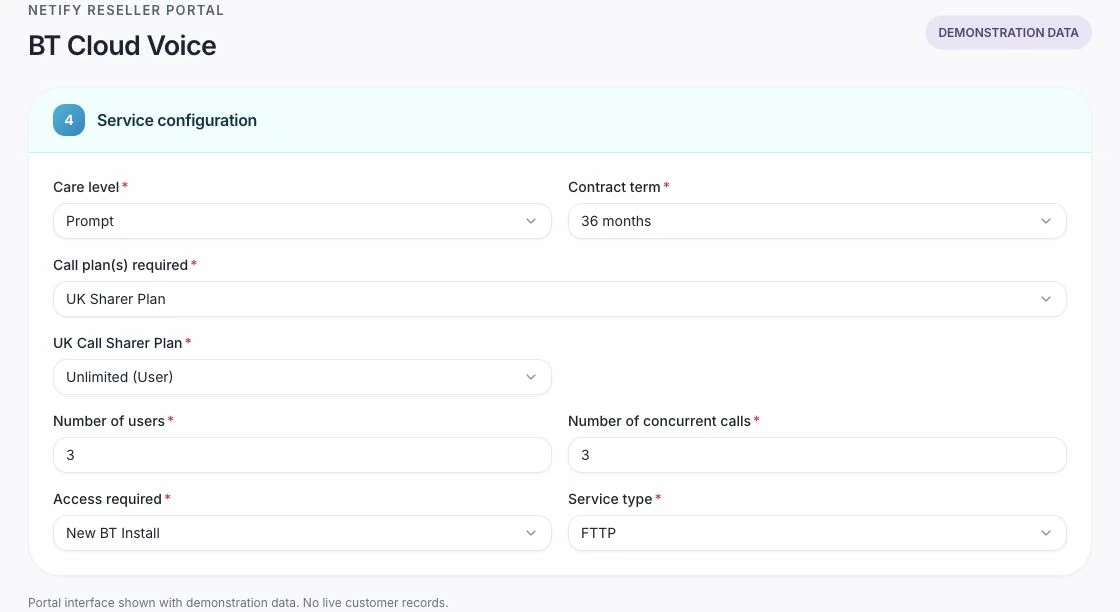Viewport: 1120px width, 612px height.
Task: Click the Call plan(s) required label
Action: point(121,265)
